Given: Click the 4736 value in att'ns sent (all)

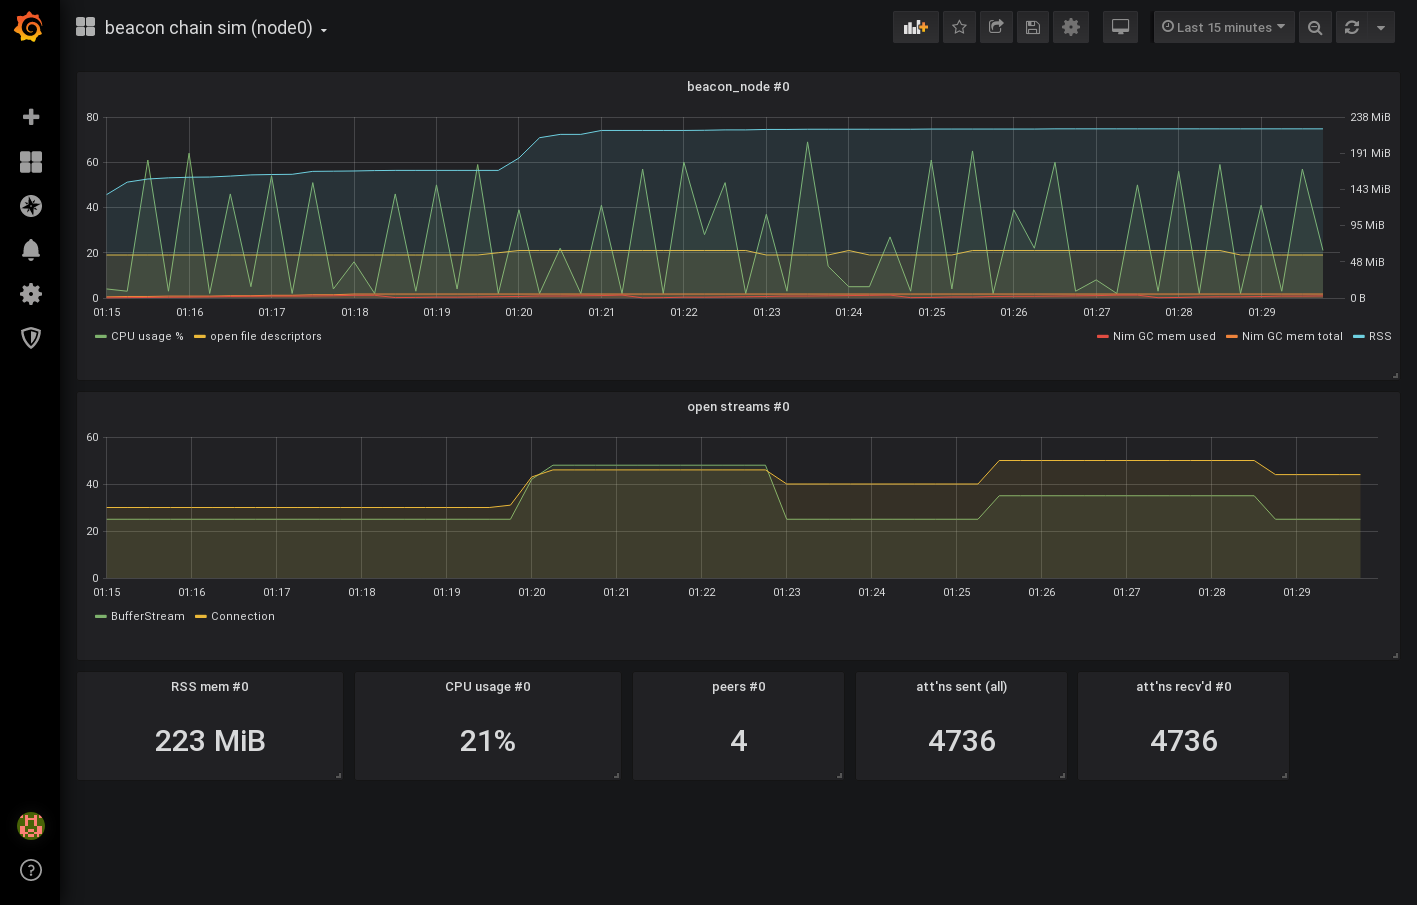Looking at the screenshot, I should (962, 741).
